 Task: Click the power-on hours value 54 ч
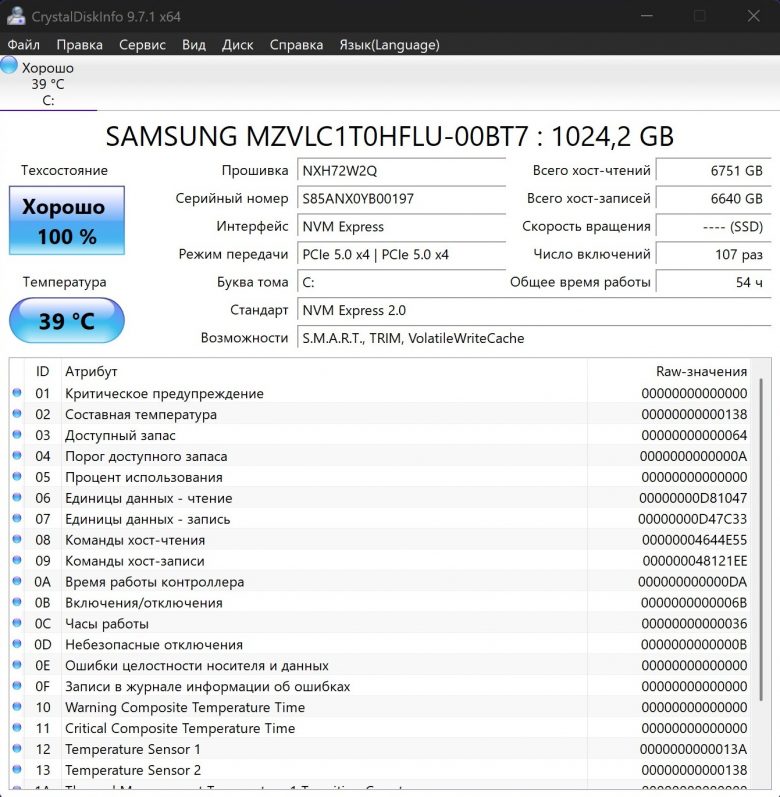(714, 283)
